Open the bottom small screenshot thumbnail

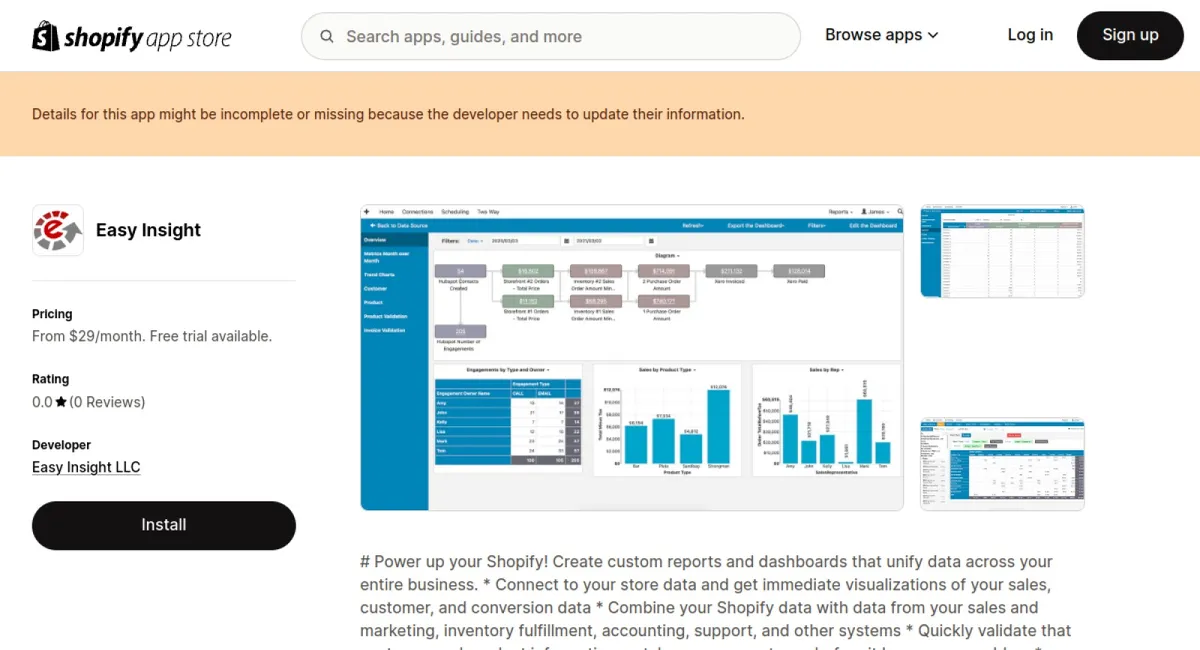(x=1002, y=464)
